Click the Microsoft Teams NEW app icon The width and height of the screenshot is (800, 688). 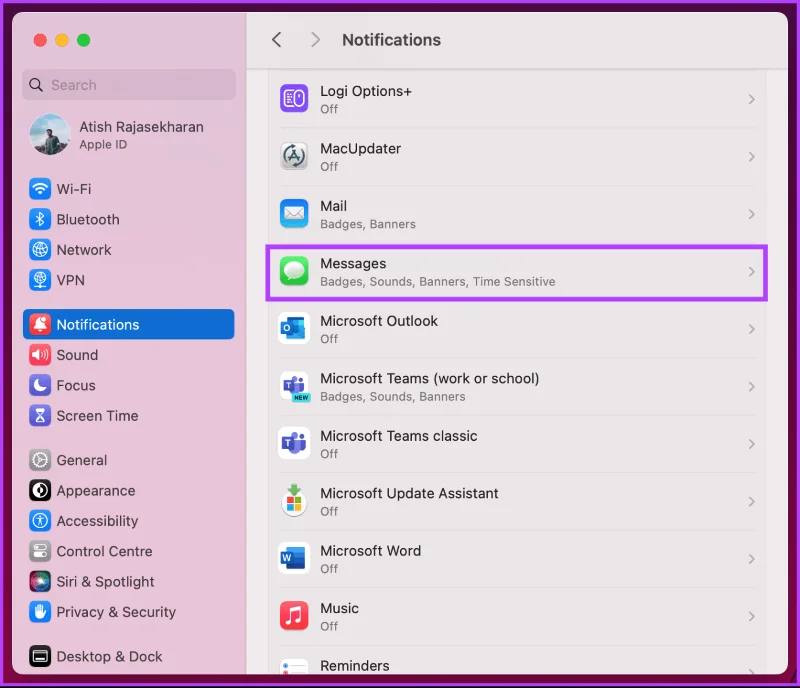pos(294,386)
